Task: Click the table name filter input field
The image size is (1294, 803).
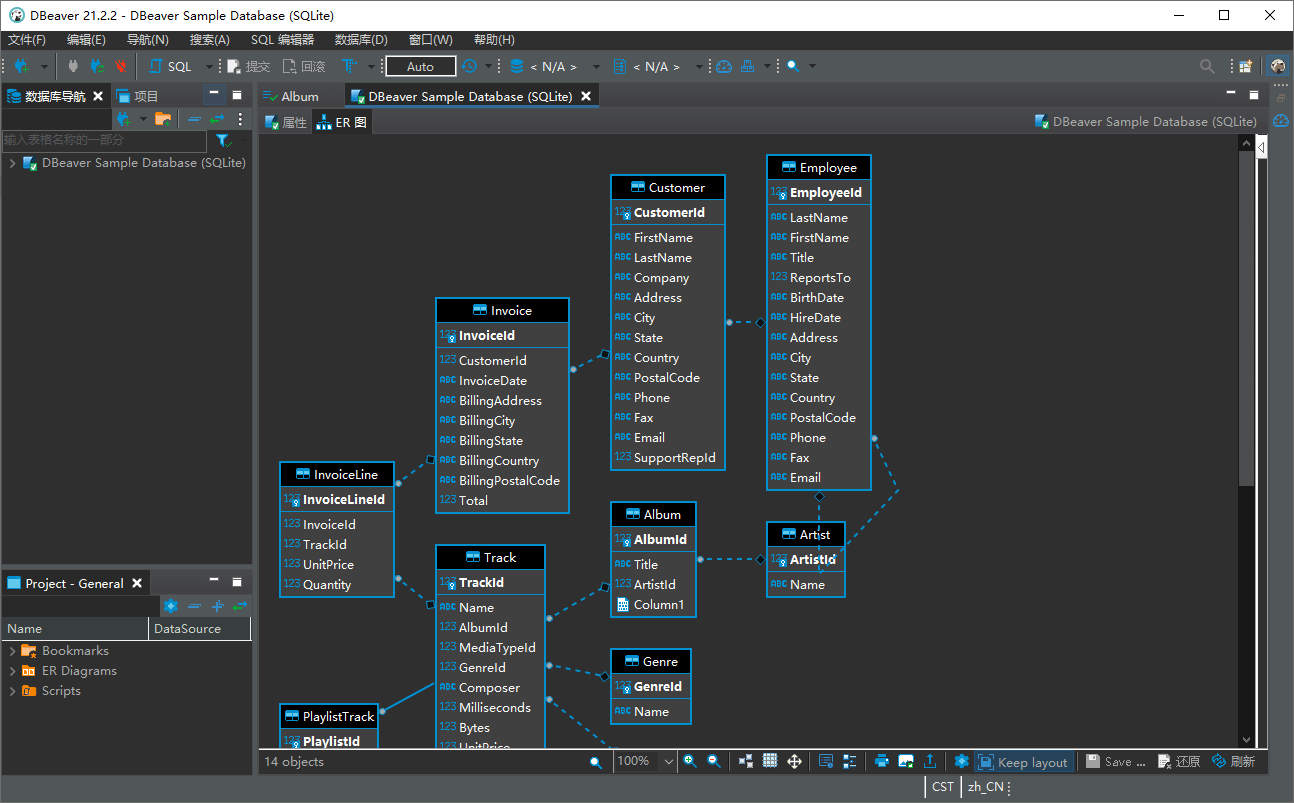Action: [104, 140]
